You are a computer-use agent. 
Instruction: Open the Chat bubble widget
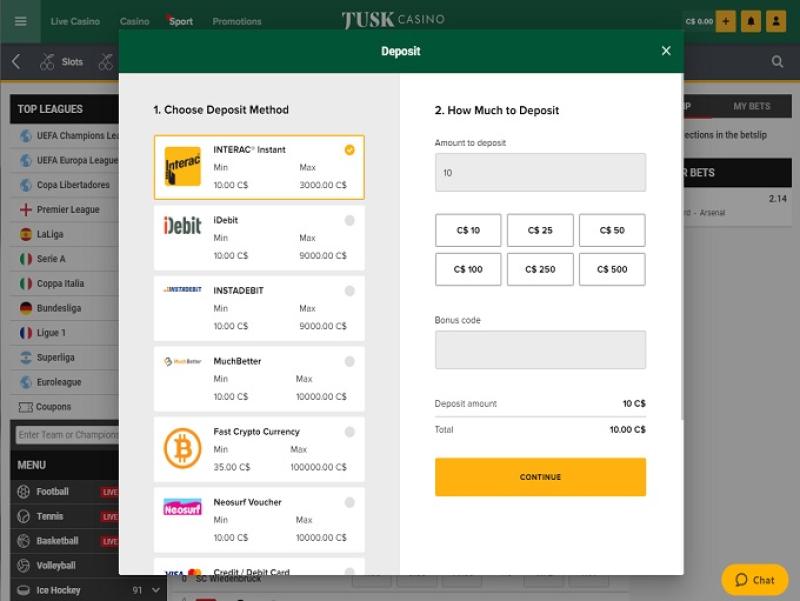[755, 580]
